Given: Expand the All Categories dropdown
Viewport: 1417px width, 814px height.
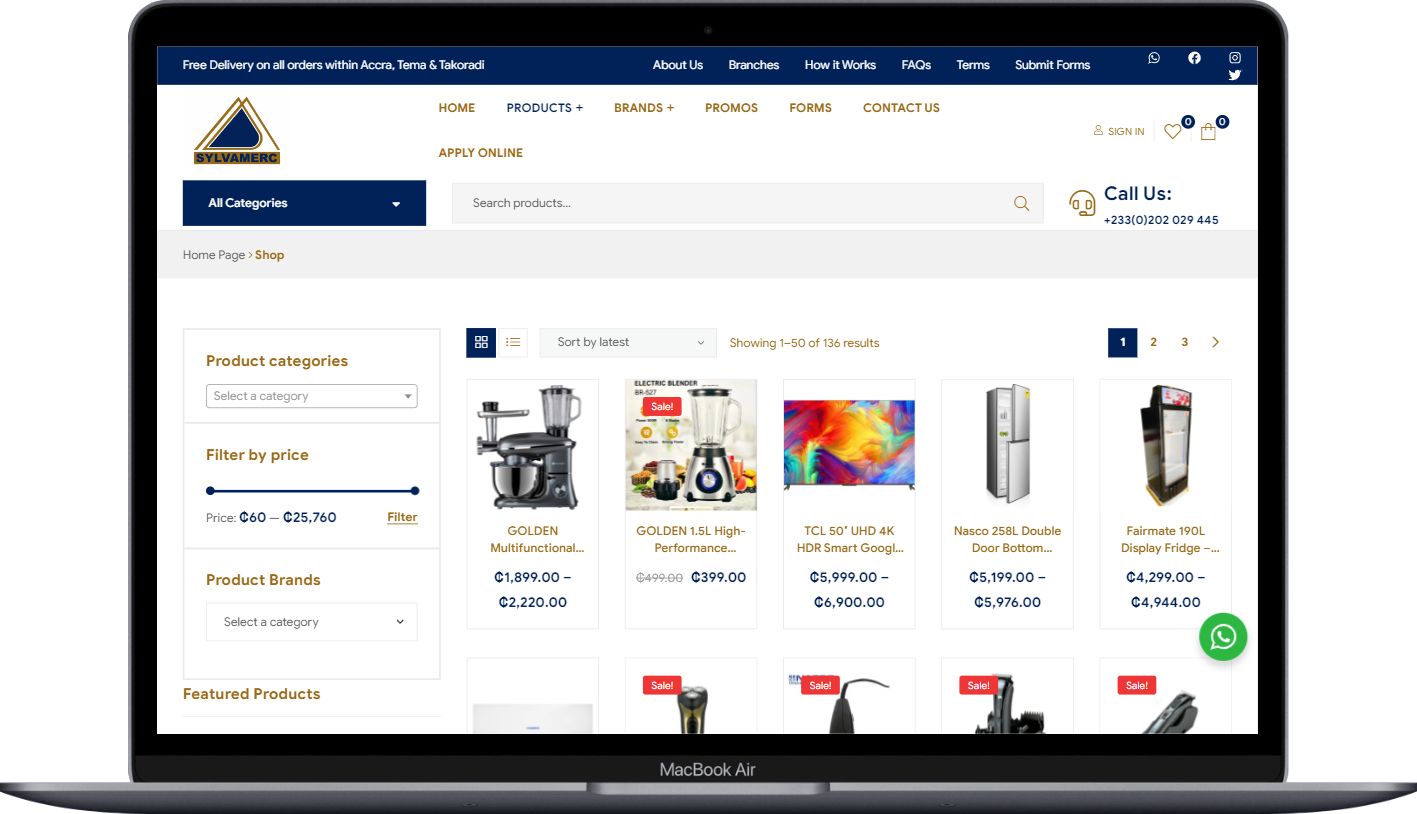Looking at the screenshot, I should (304, 203).
